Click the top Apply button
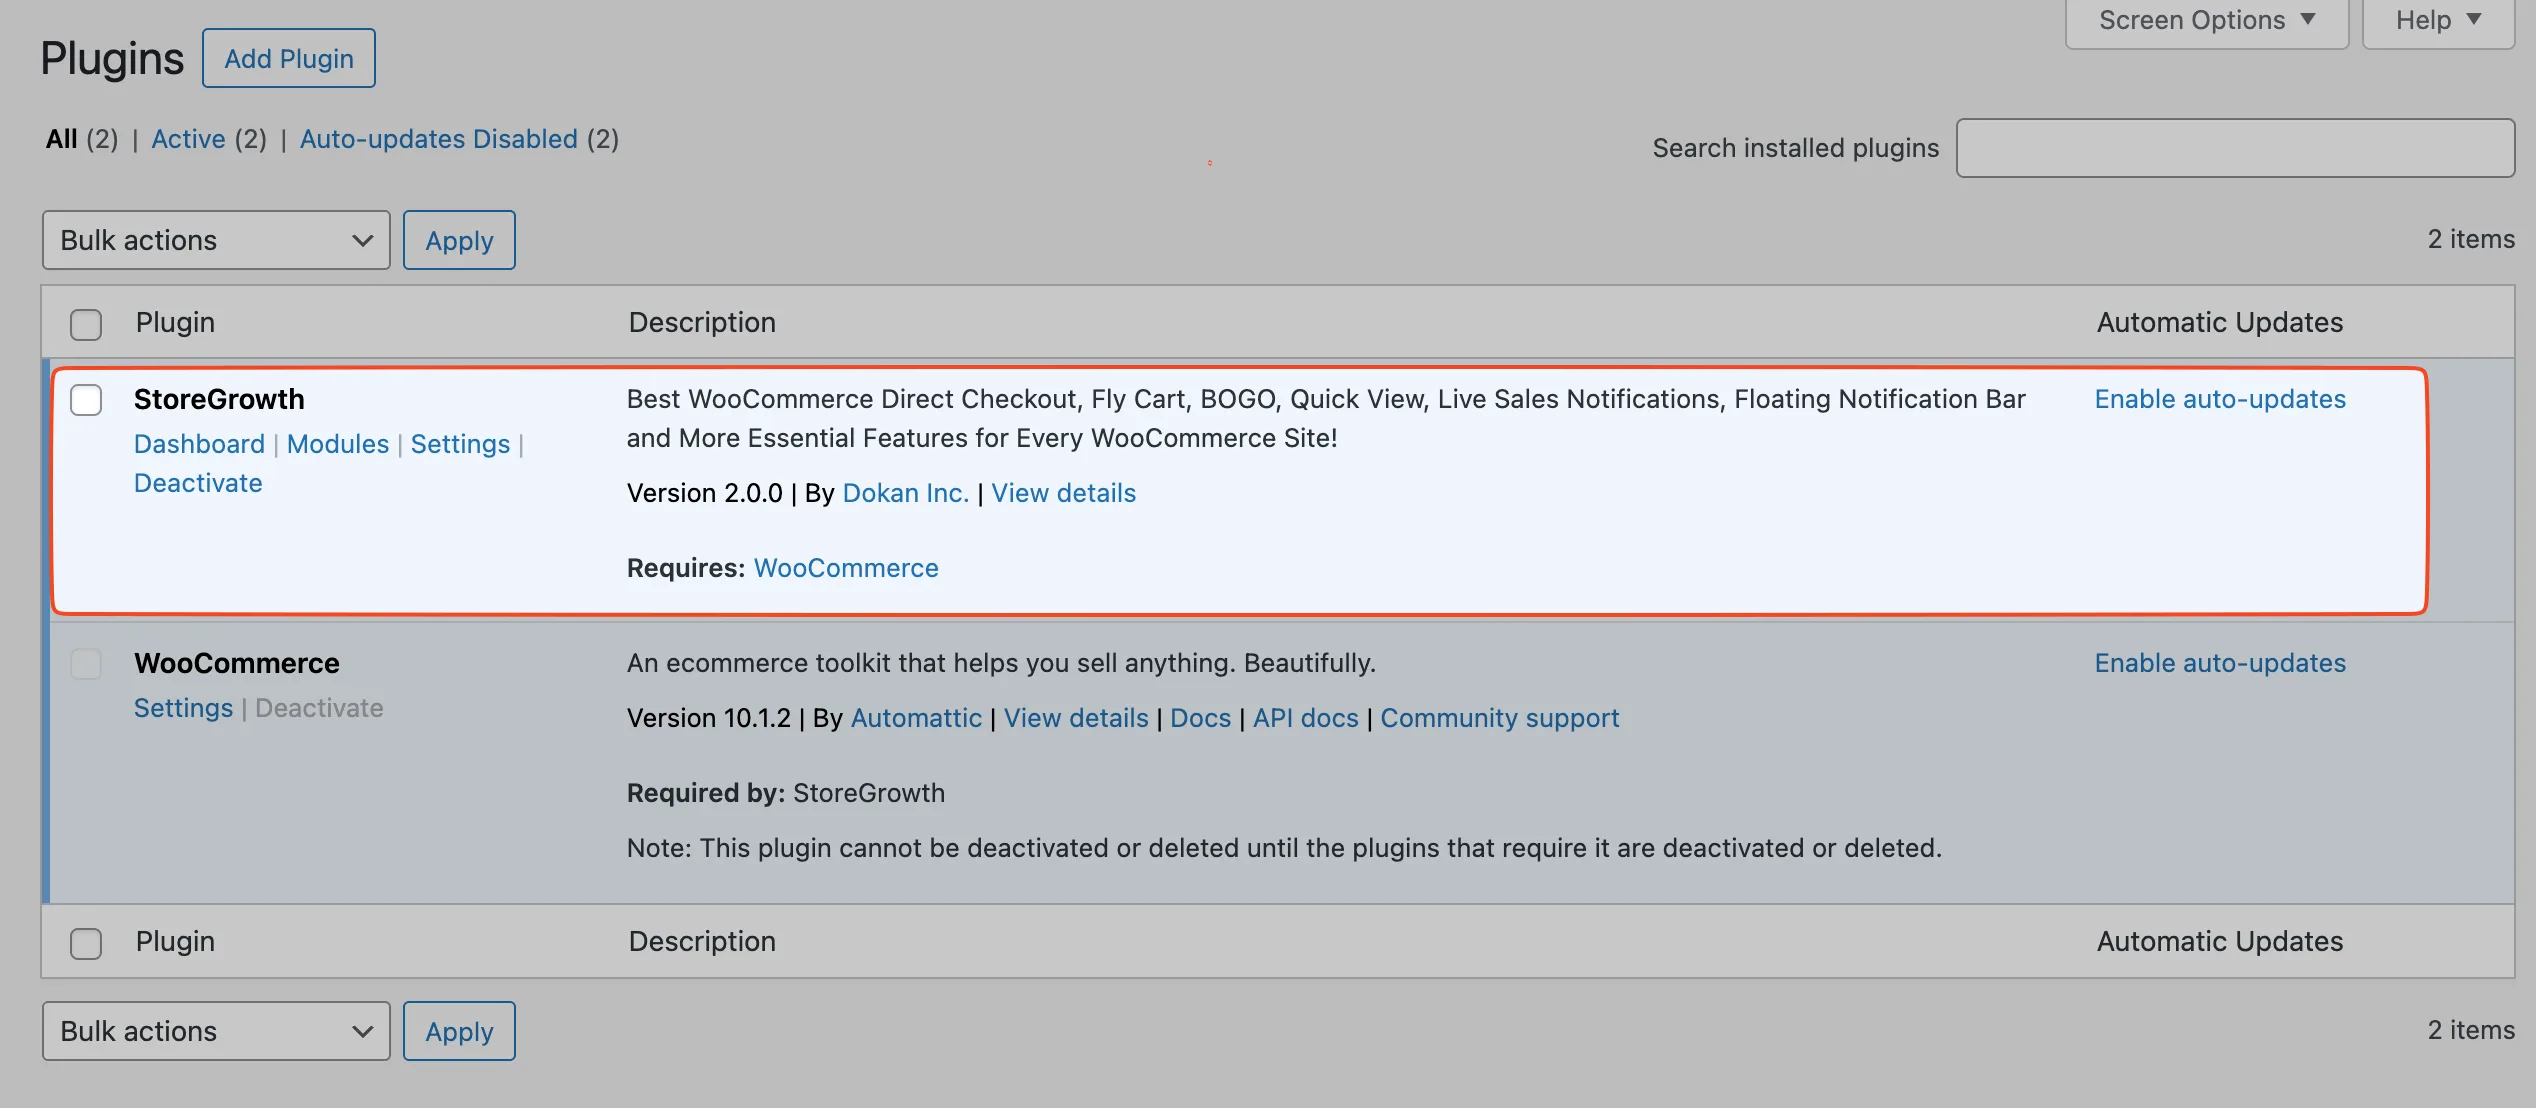 coord(459,240)
